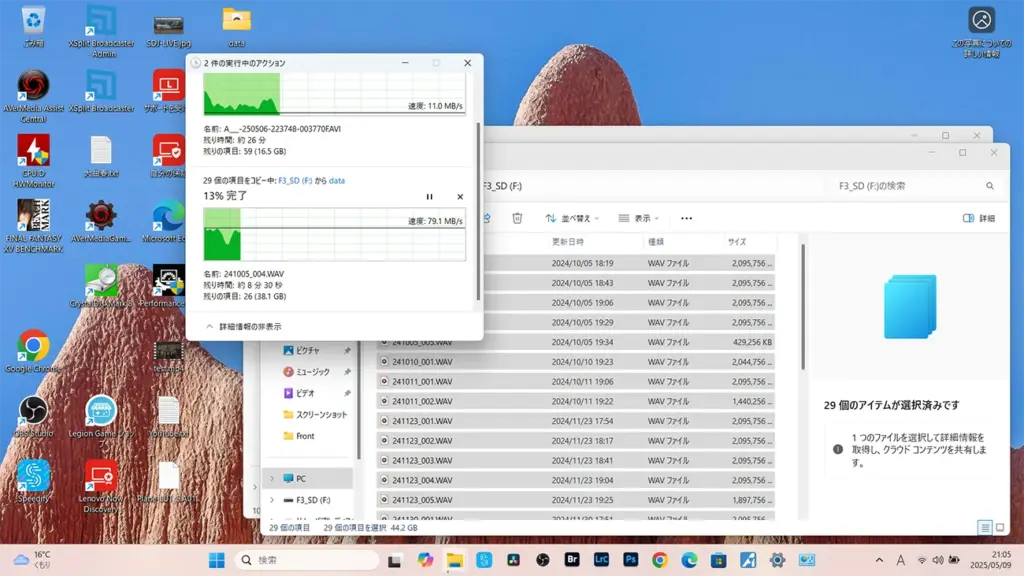Viewport: 1024px width, 576px height.
Task: Cancel the F3_SD to data copy
Action: (460, 197)
